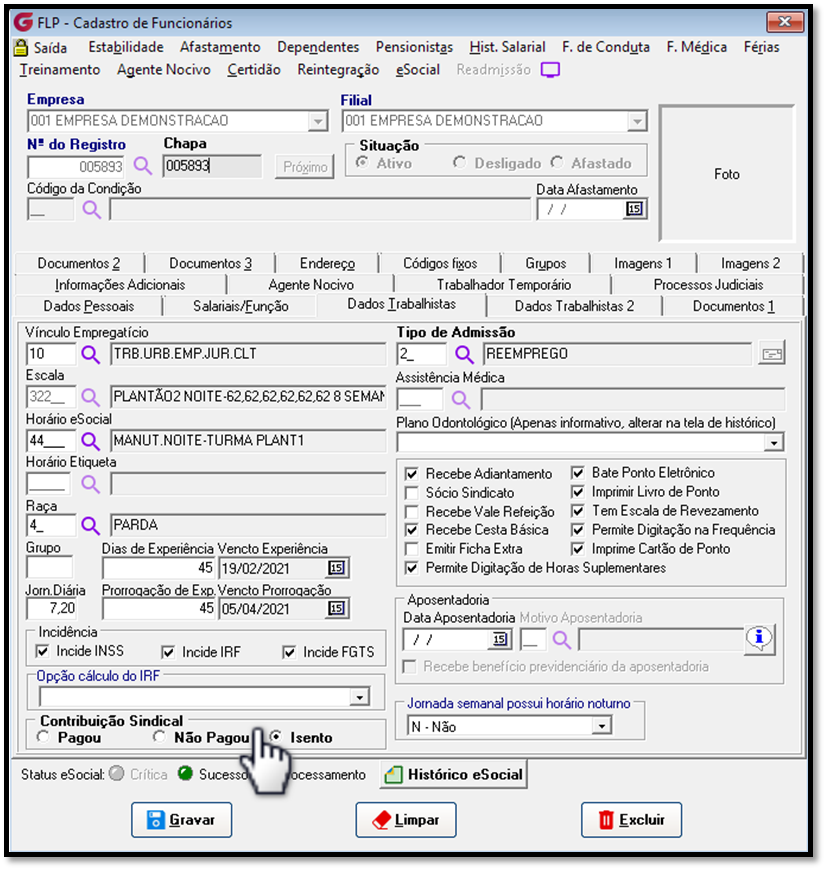
Task: Open Vínculo Empregatício lookup magnifier
Action: click(90, 354)
